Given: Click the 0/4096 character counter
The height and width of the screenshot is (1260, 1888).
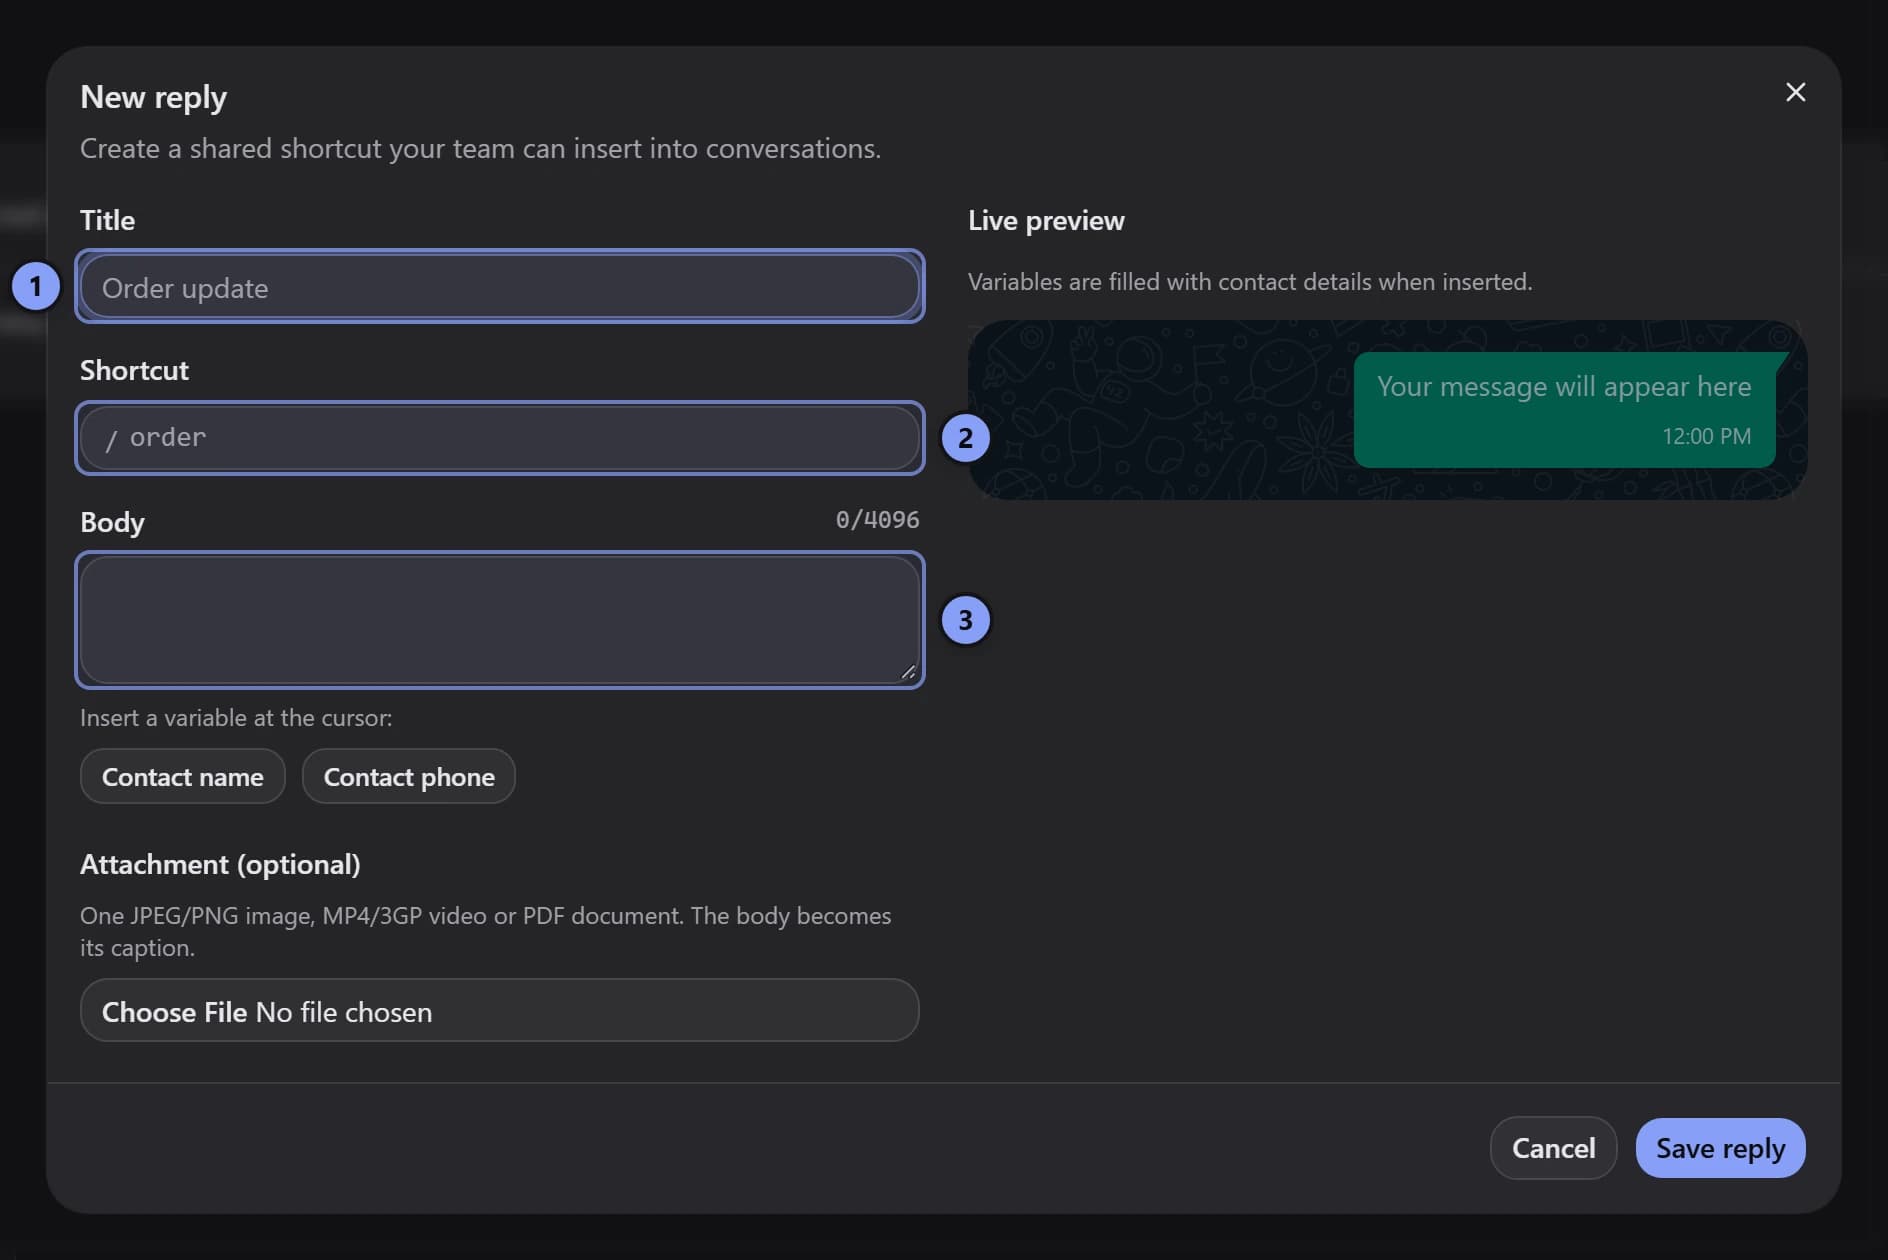Looking at the screenshot, I should [x=877, y=520].
